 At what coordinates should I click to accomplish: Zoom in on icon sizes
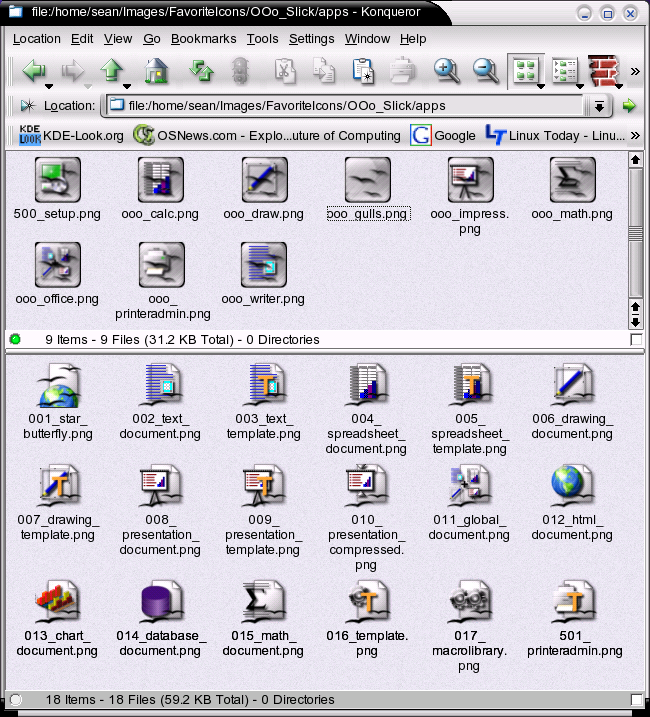tap(446, 71)
